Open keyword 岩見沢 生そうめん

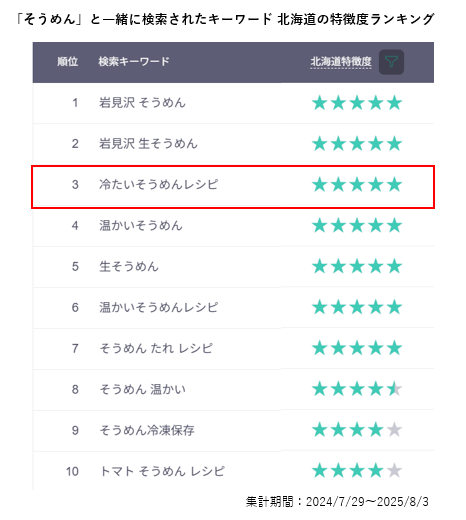click(x=148, y=144)
